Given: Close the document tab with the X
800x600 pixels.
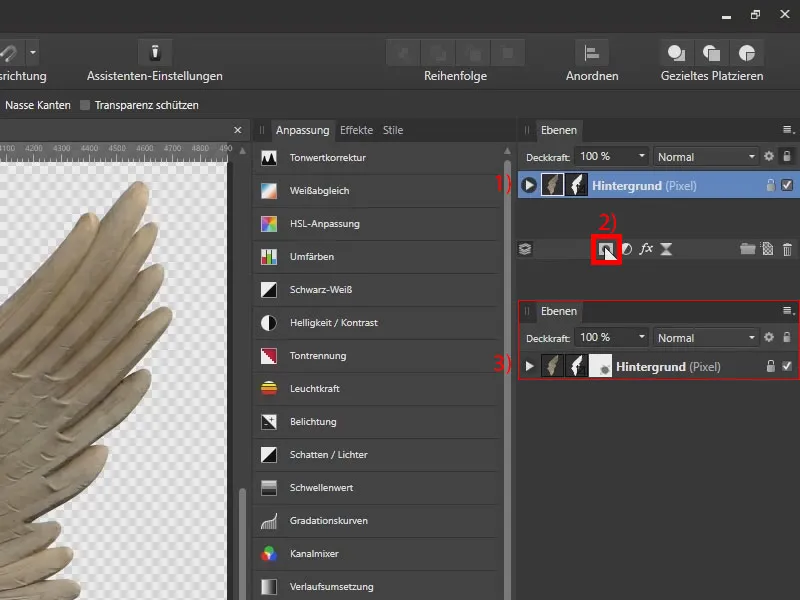Looking at the screenshot, I should 238,130.
